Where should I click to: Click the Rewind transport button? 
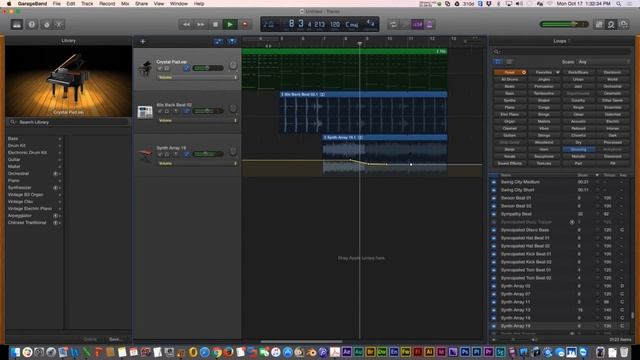(186, 24)
